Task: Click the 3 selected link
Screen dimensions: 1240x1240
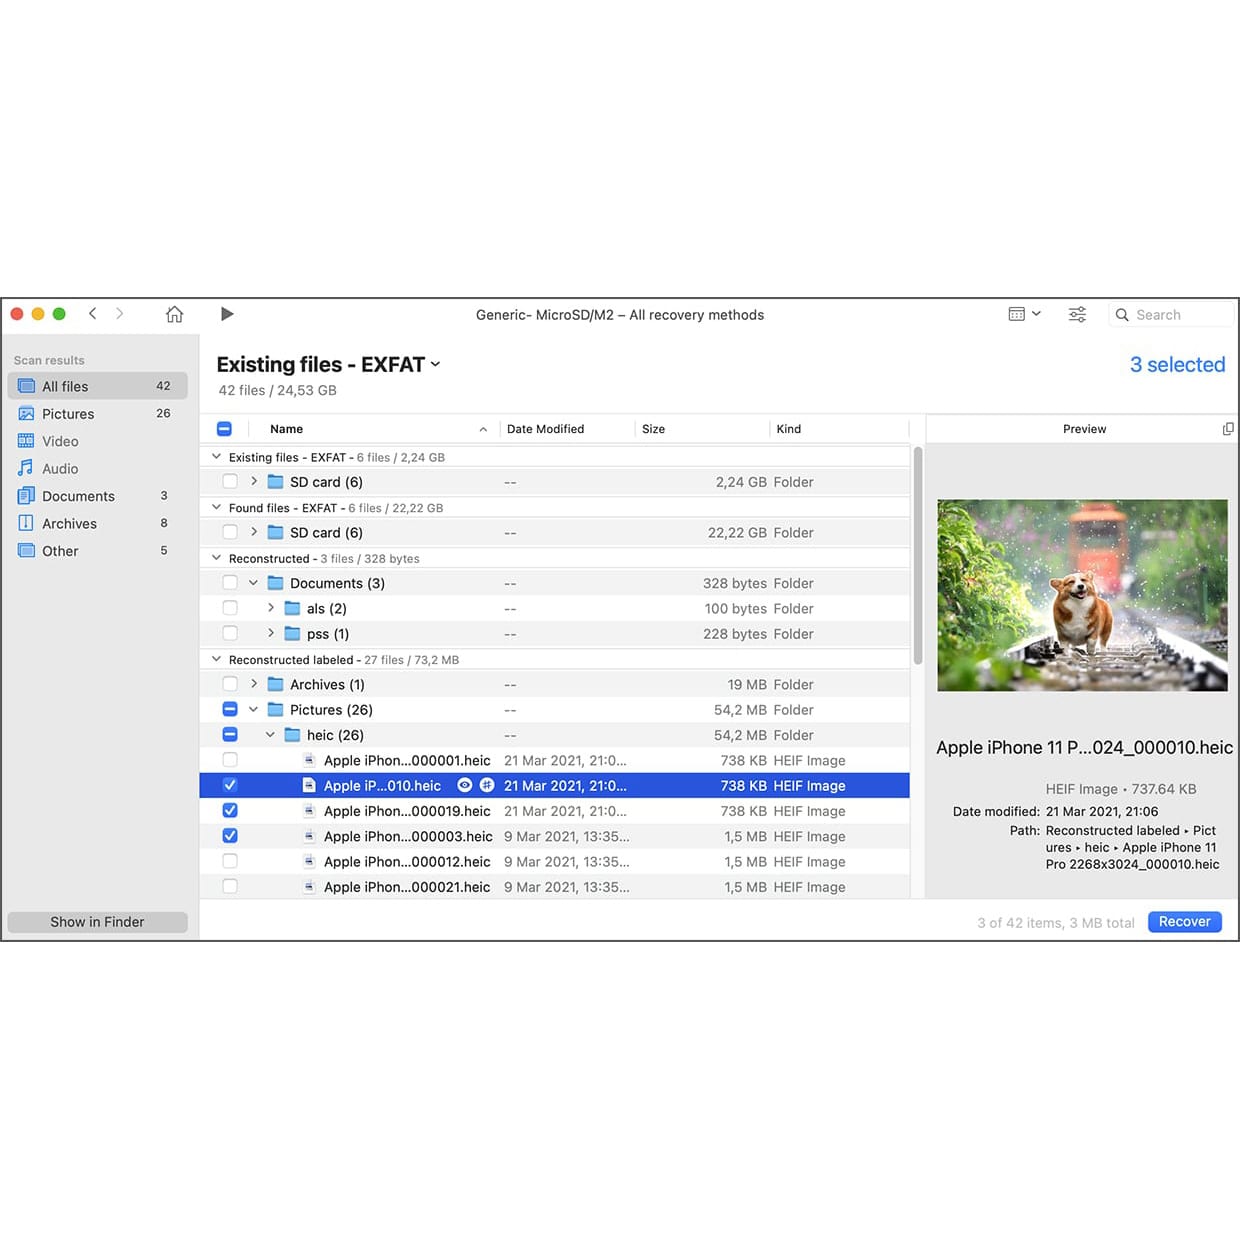Action: [1177, 365]
